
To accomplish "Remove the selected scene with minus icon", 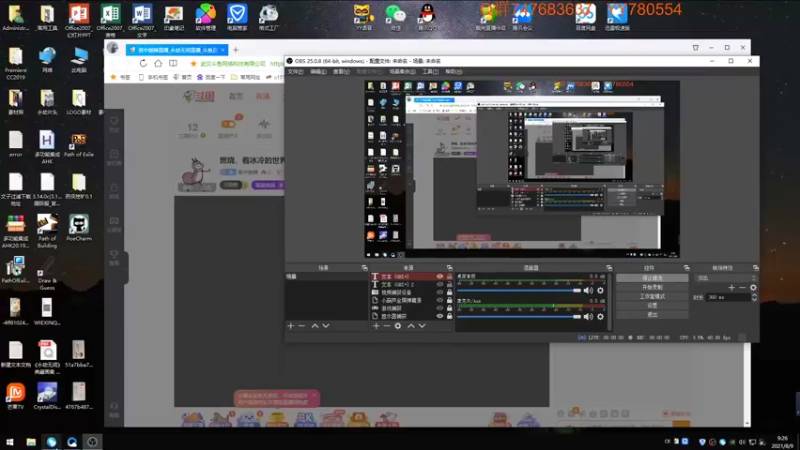I will tap(302, 326).
